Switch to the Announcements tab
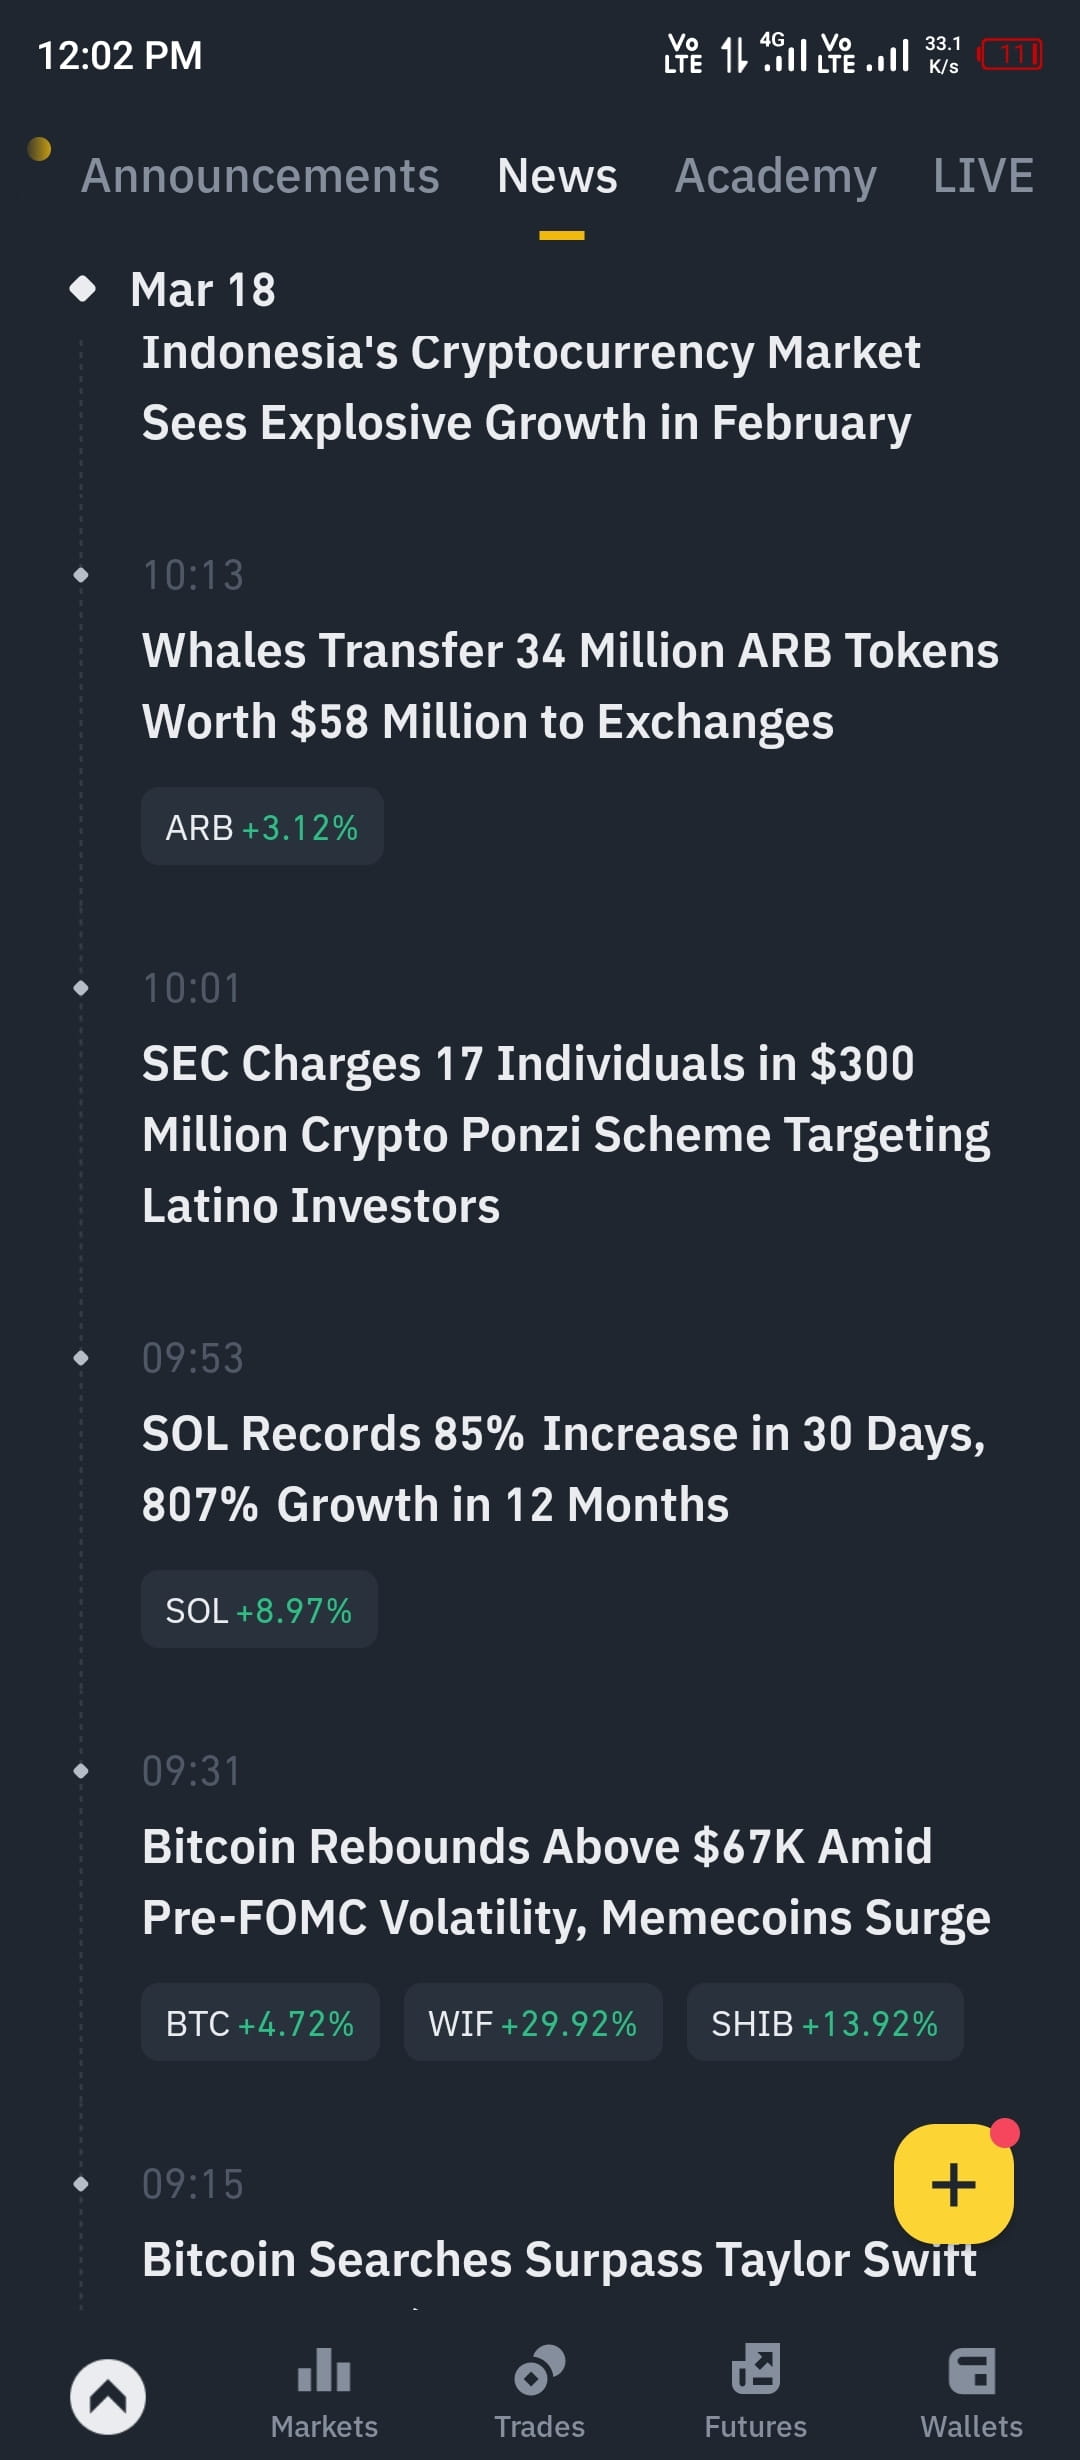The height and width of the screenshot is (2460, 1080). (261, 176)
